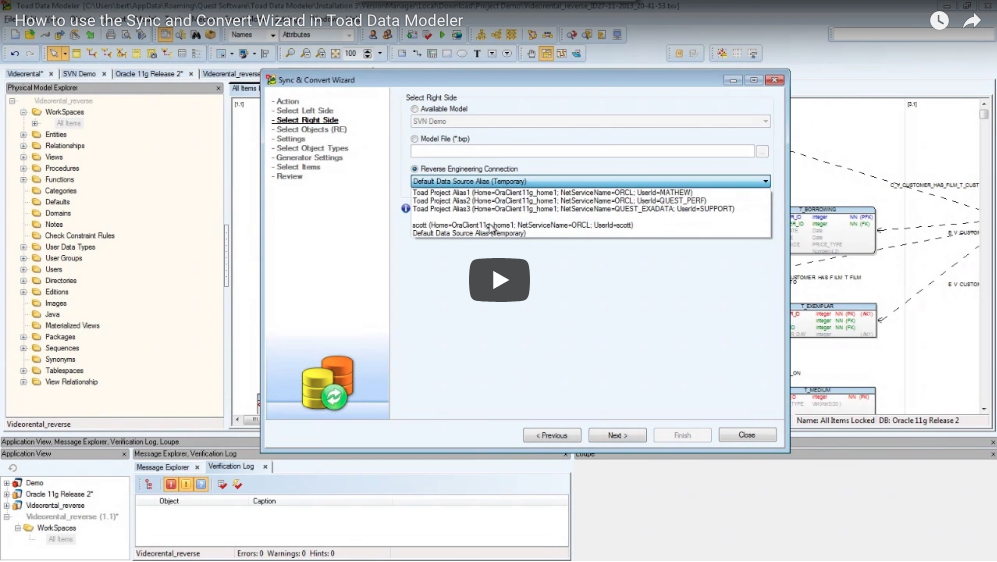This screenshot has height=562, width=997.
Task: Select the Available Model radio button
Action: coord(415,108)
